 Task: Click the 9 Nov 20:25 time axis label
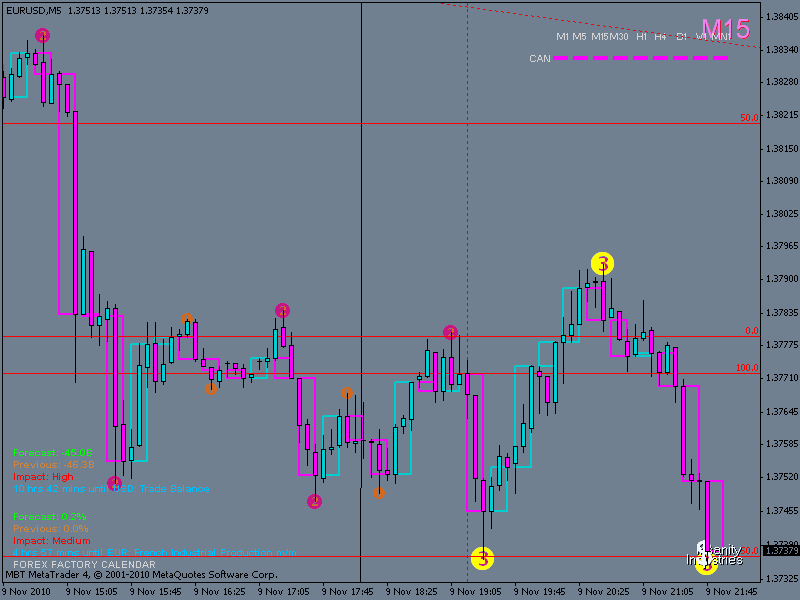(604, 592)
